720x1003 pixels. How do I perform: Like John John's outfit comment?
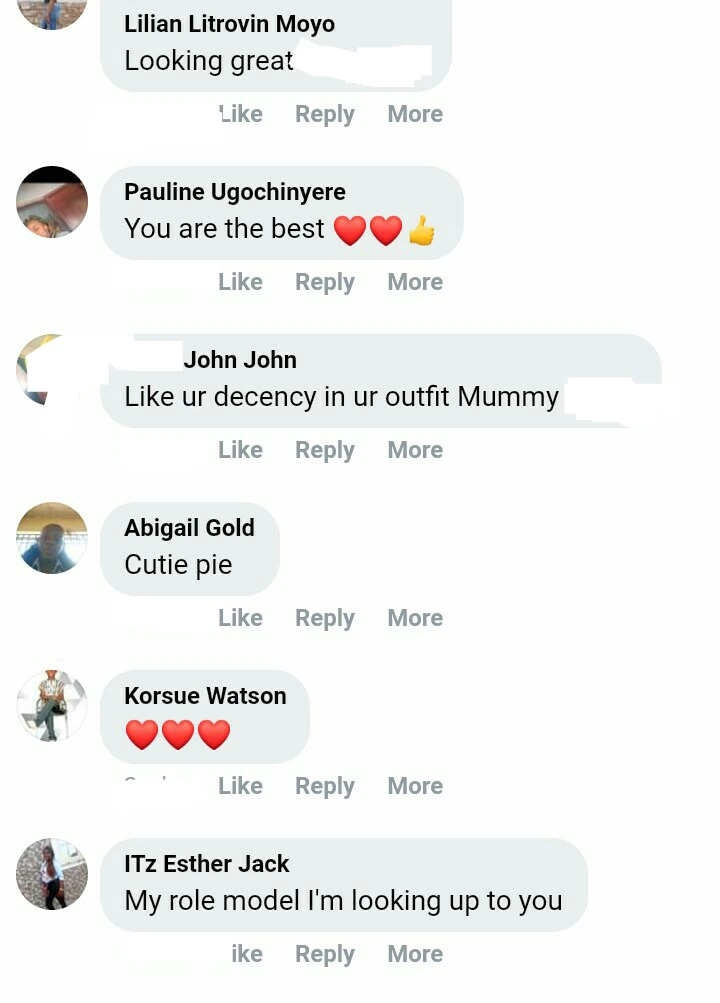click(x=240, y=450)
